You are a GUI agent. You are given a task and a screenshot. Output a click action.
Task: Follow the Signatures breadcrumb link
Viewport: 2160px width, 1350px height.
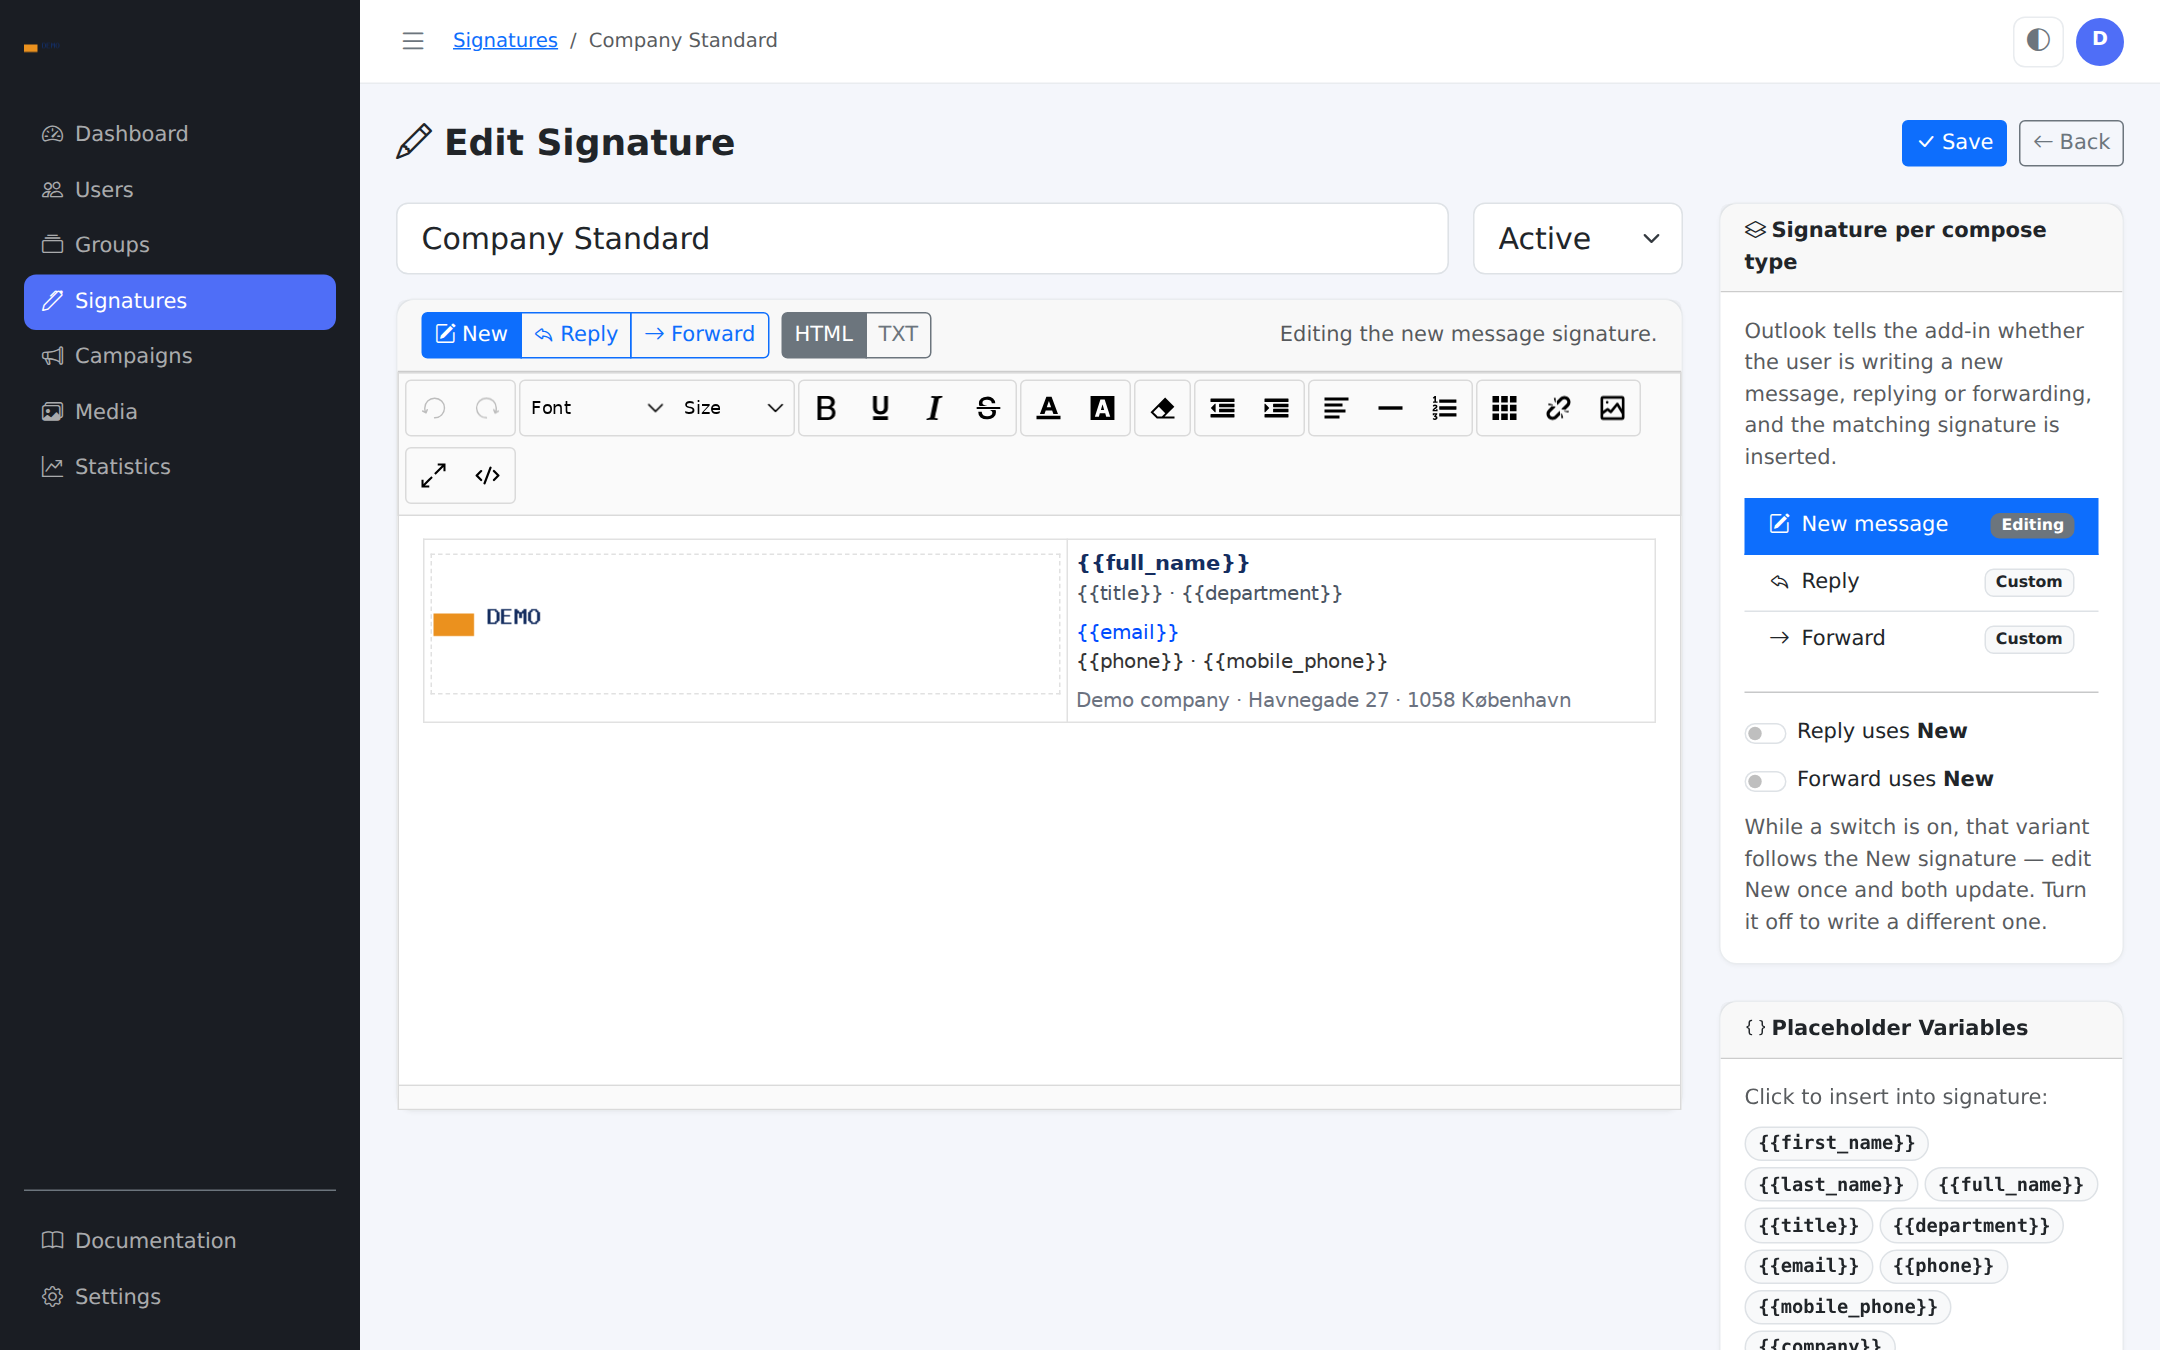(505, 40)
